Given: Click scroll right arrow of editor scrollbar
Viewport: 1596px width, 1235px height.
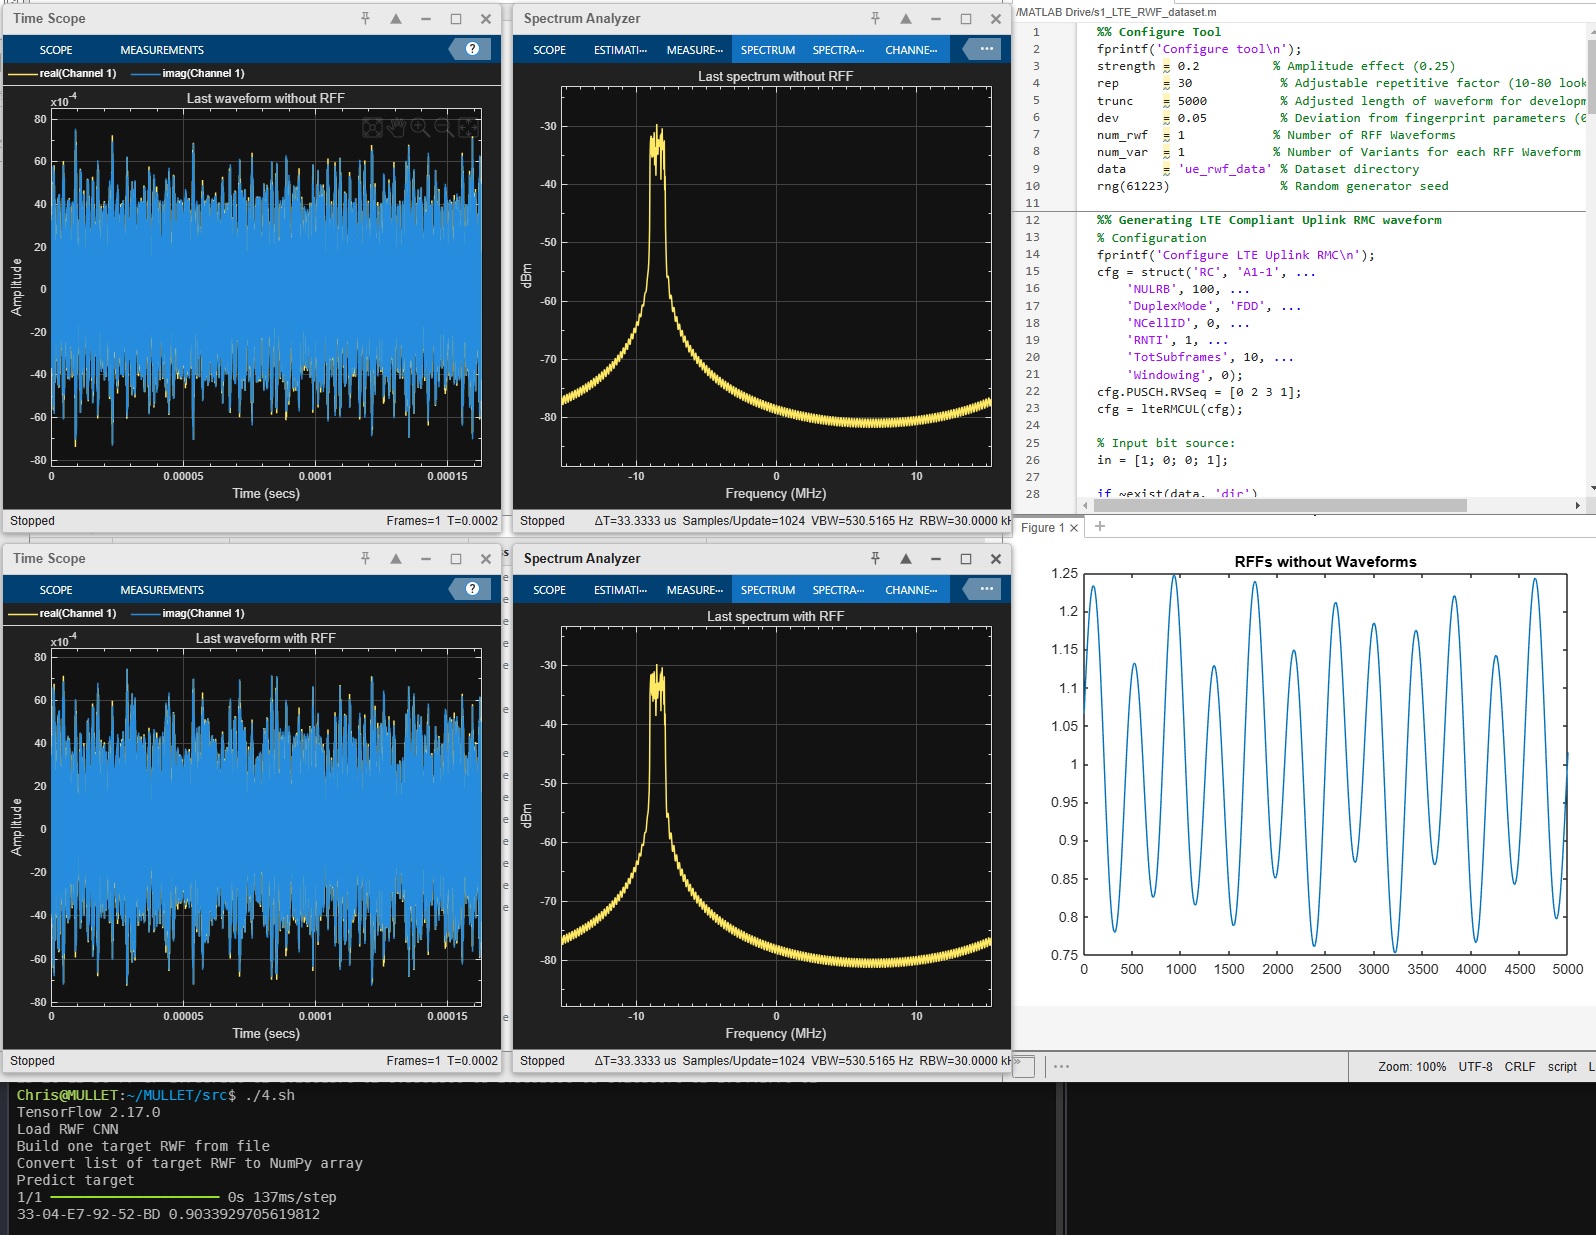Looking at the screenshot, I should click(x=1578, y=505).
